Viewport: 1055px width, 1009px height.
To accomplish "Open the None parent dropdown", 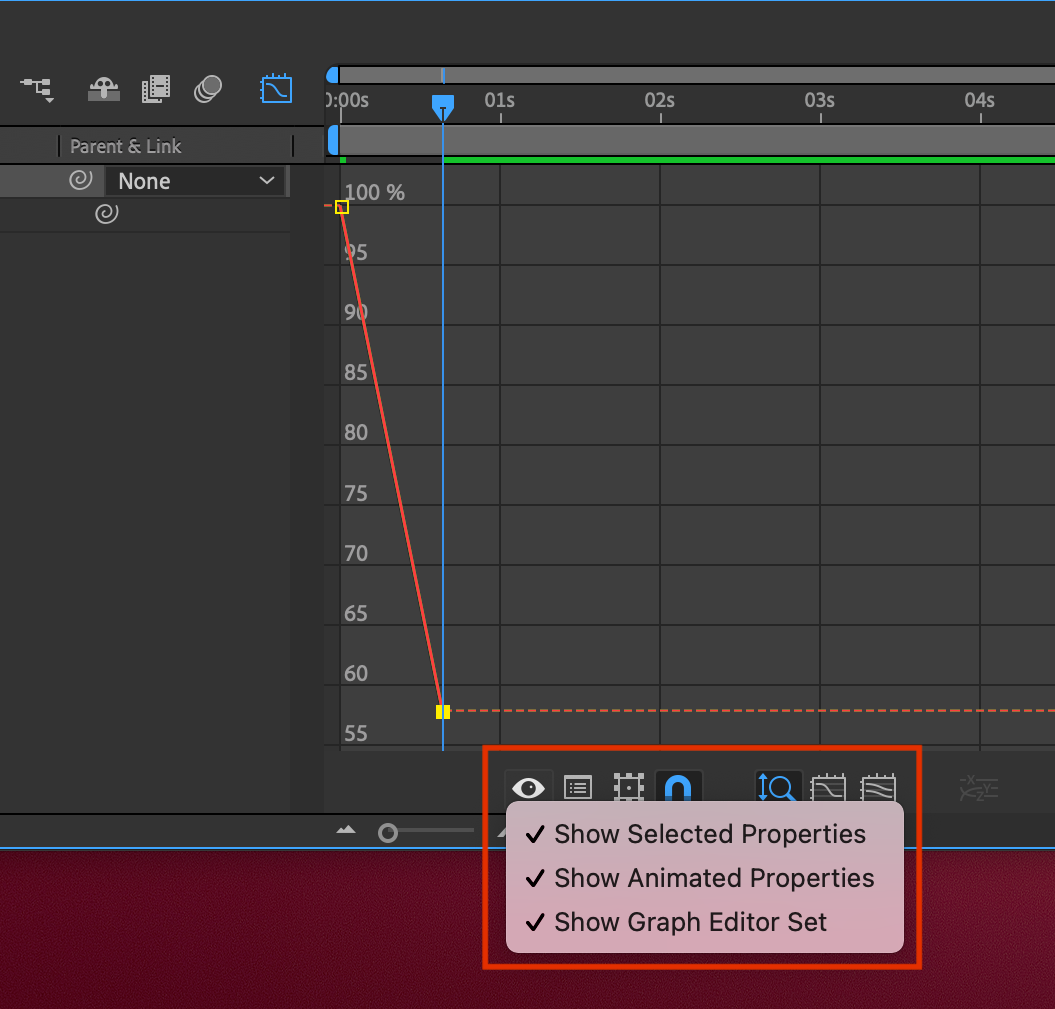I will pos(196,181).
